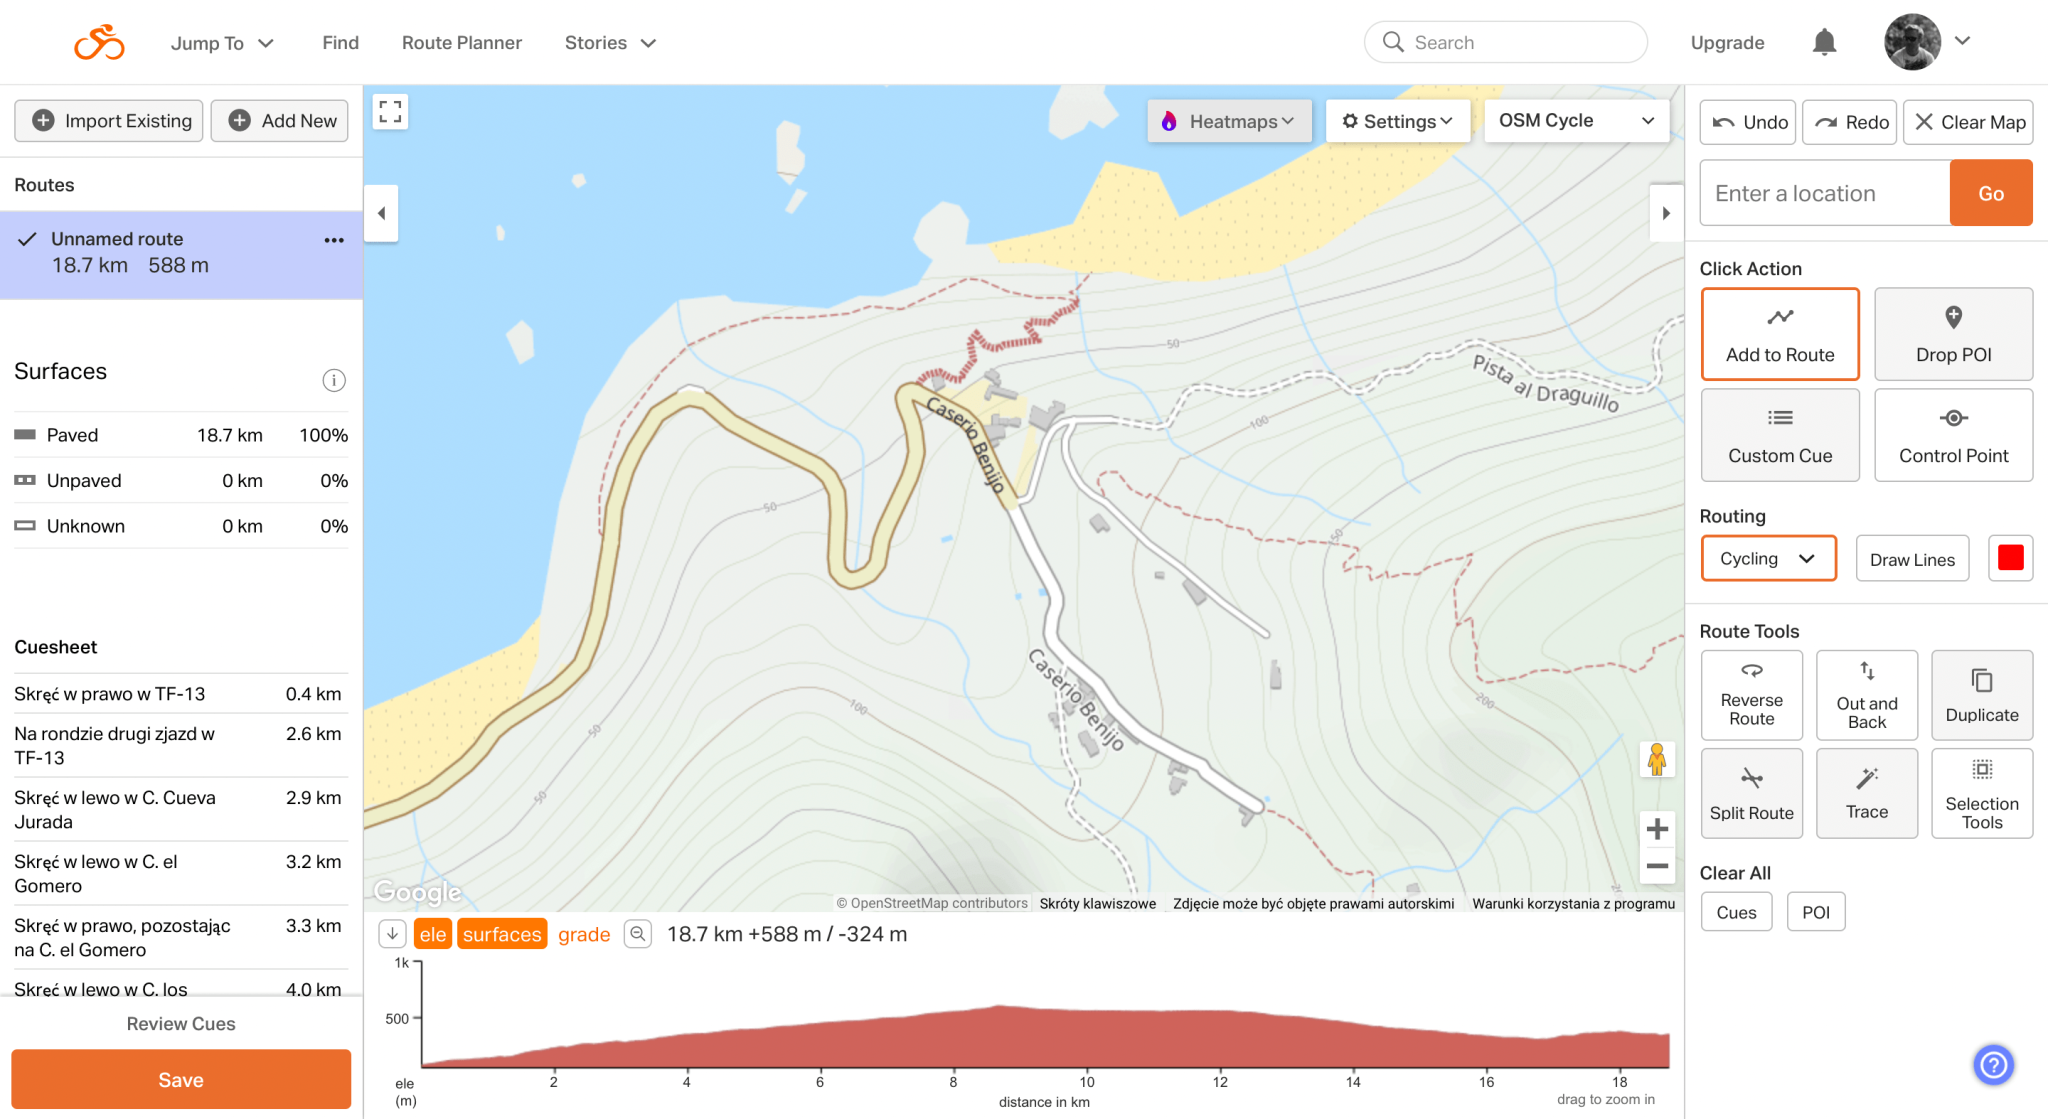Click the fullscreen map expand icon

(390, 112)
